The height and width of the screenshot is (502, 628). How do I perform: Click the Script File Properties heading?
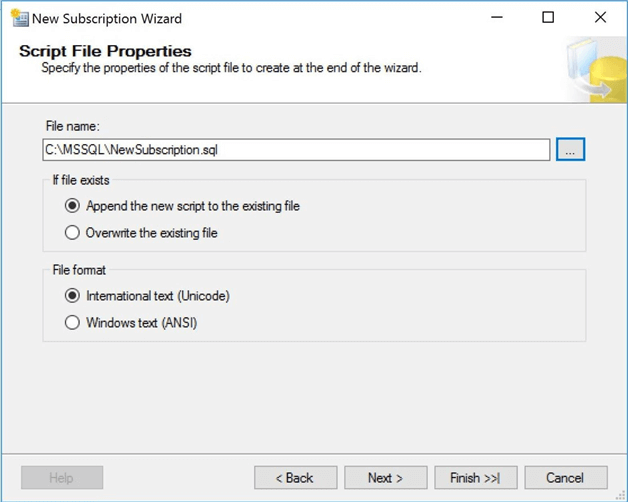[106, 51]
